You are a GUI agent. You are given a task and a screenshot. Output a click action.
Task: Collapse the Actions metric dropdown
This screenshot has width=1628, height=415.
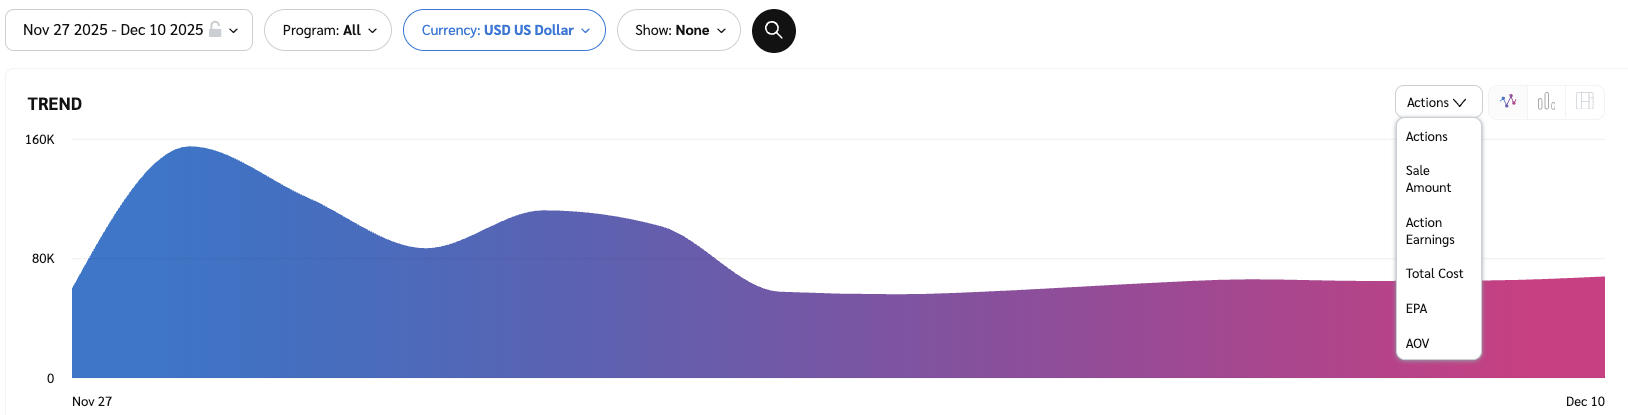click(1437, 102)
